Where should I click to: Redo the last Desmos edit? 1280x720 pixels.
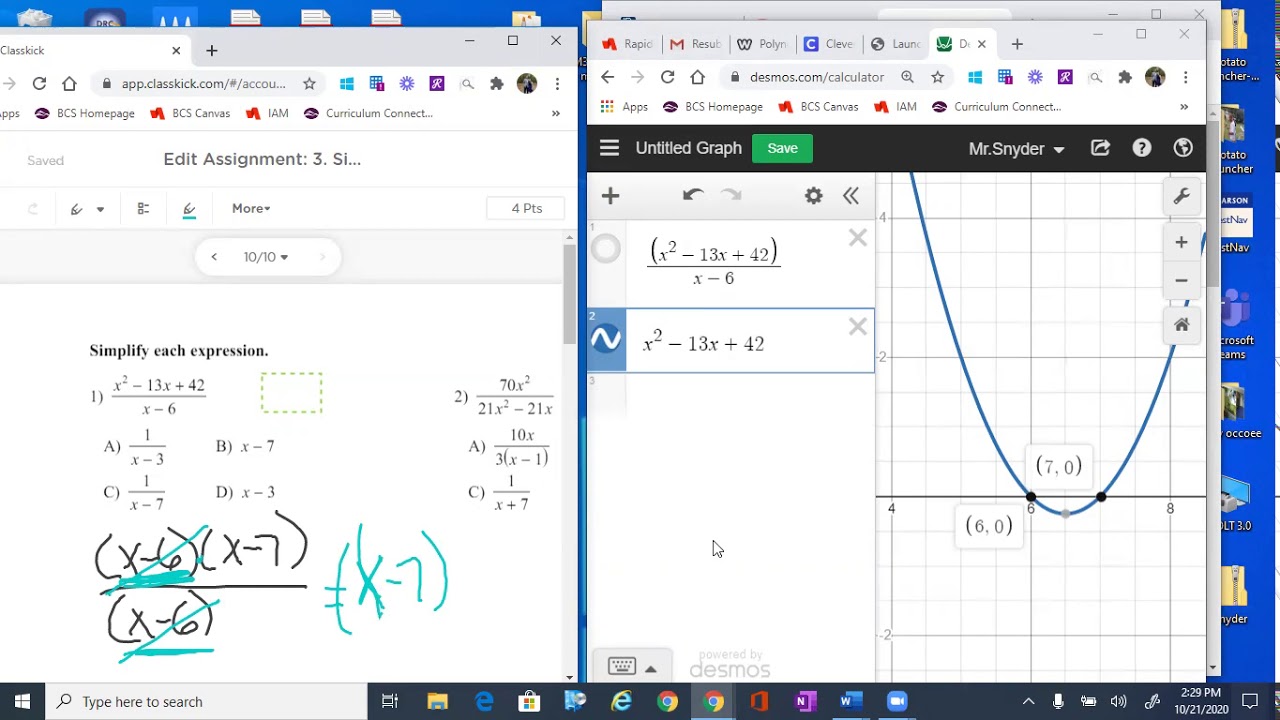pos(732,195)
